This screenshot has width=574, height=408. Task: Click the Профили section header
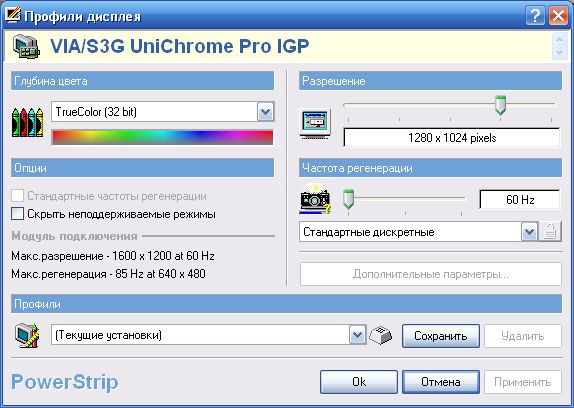coord(286,304)
